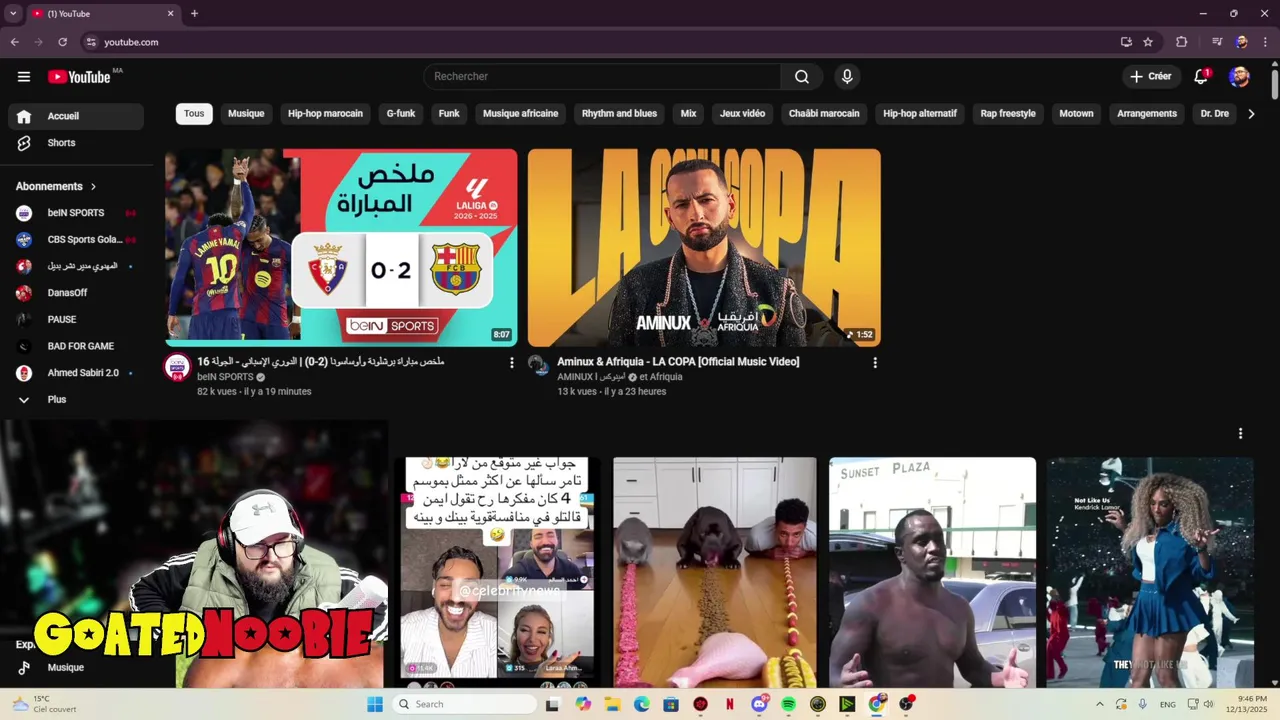Image resolution: width=1280 pixels, height=720 pixels.
Task: Open File Explorer from the taskbar
Action: point(612,704)
